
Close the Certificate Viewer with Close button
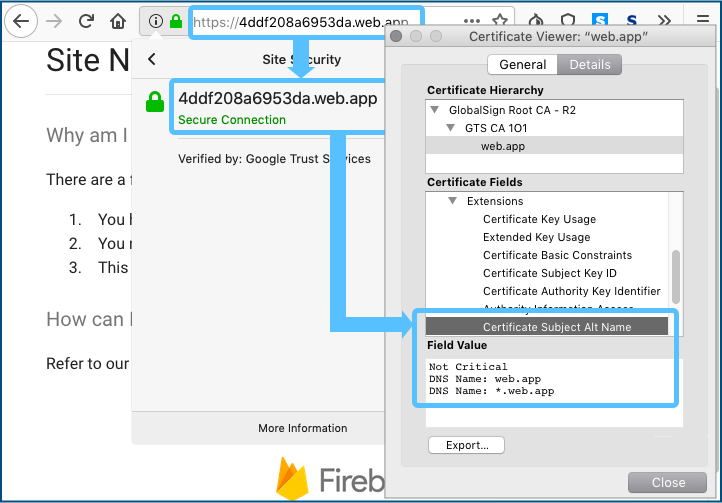tap(667, 482)
